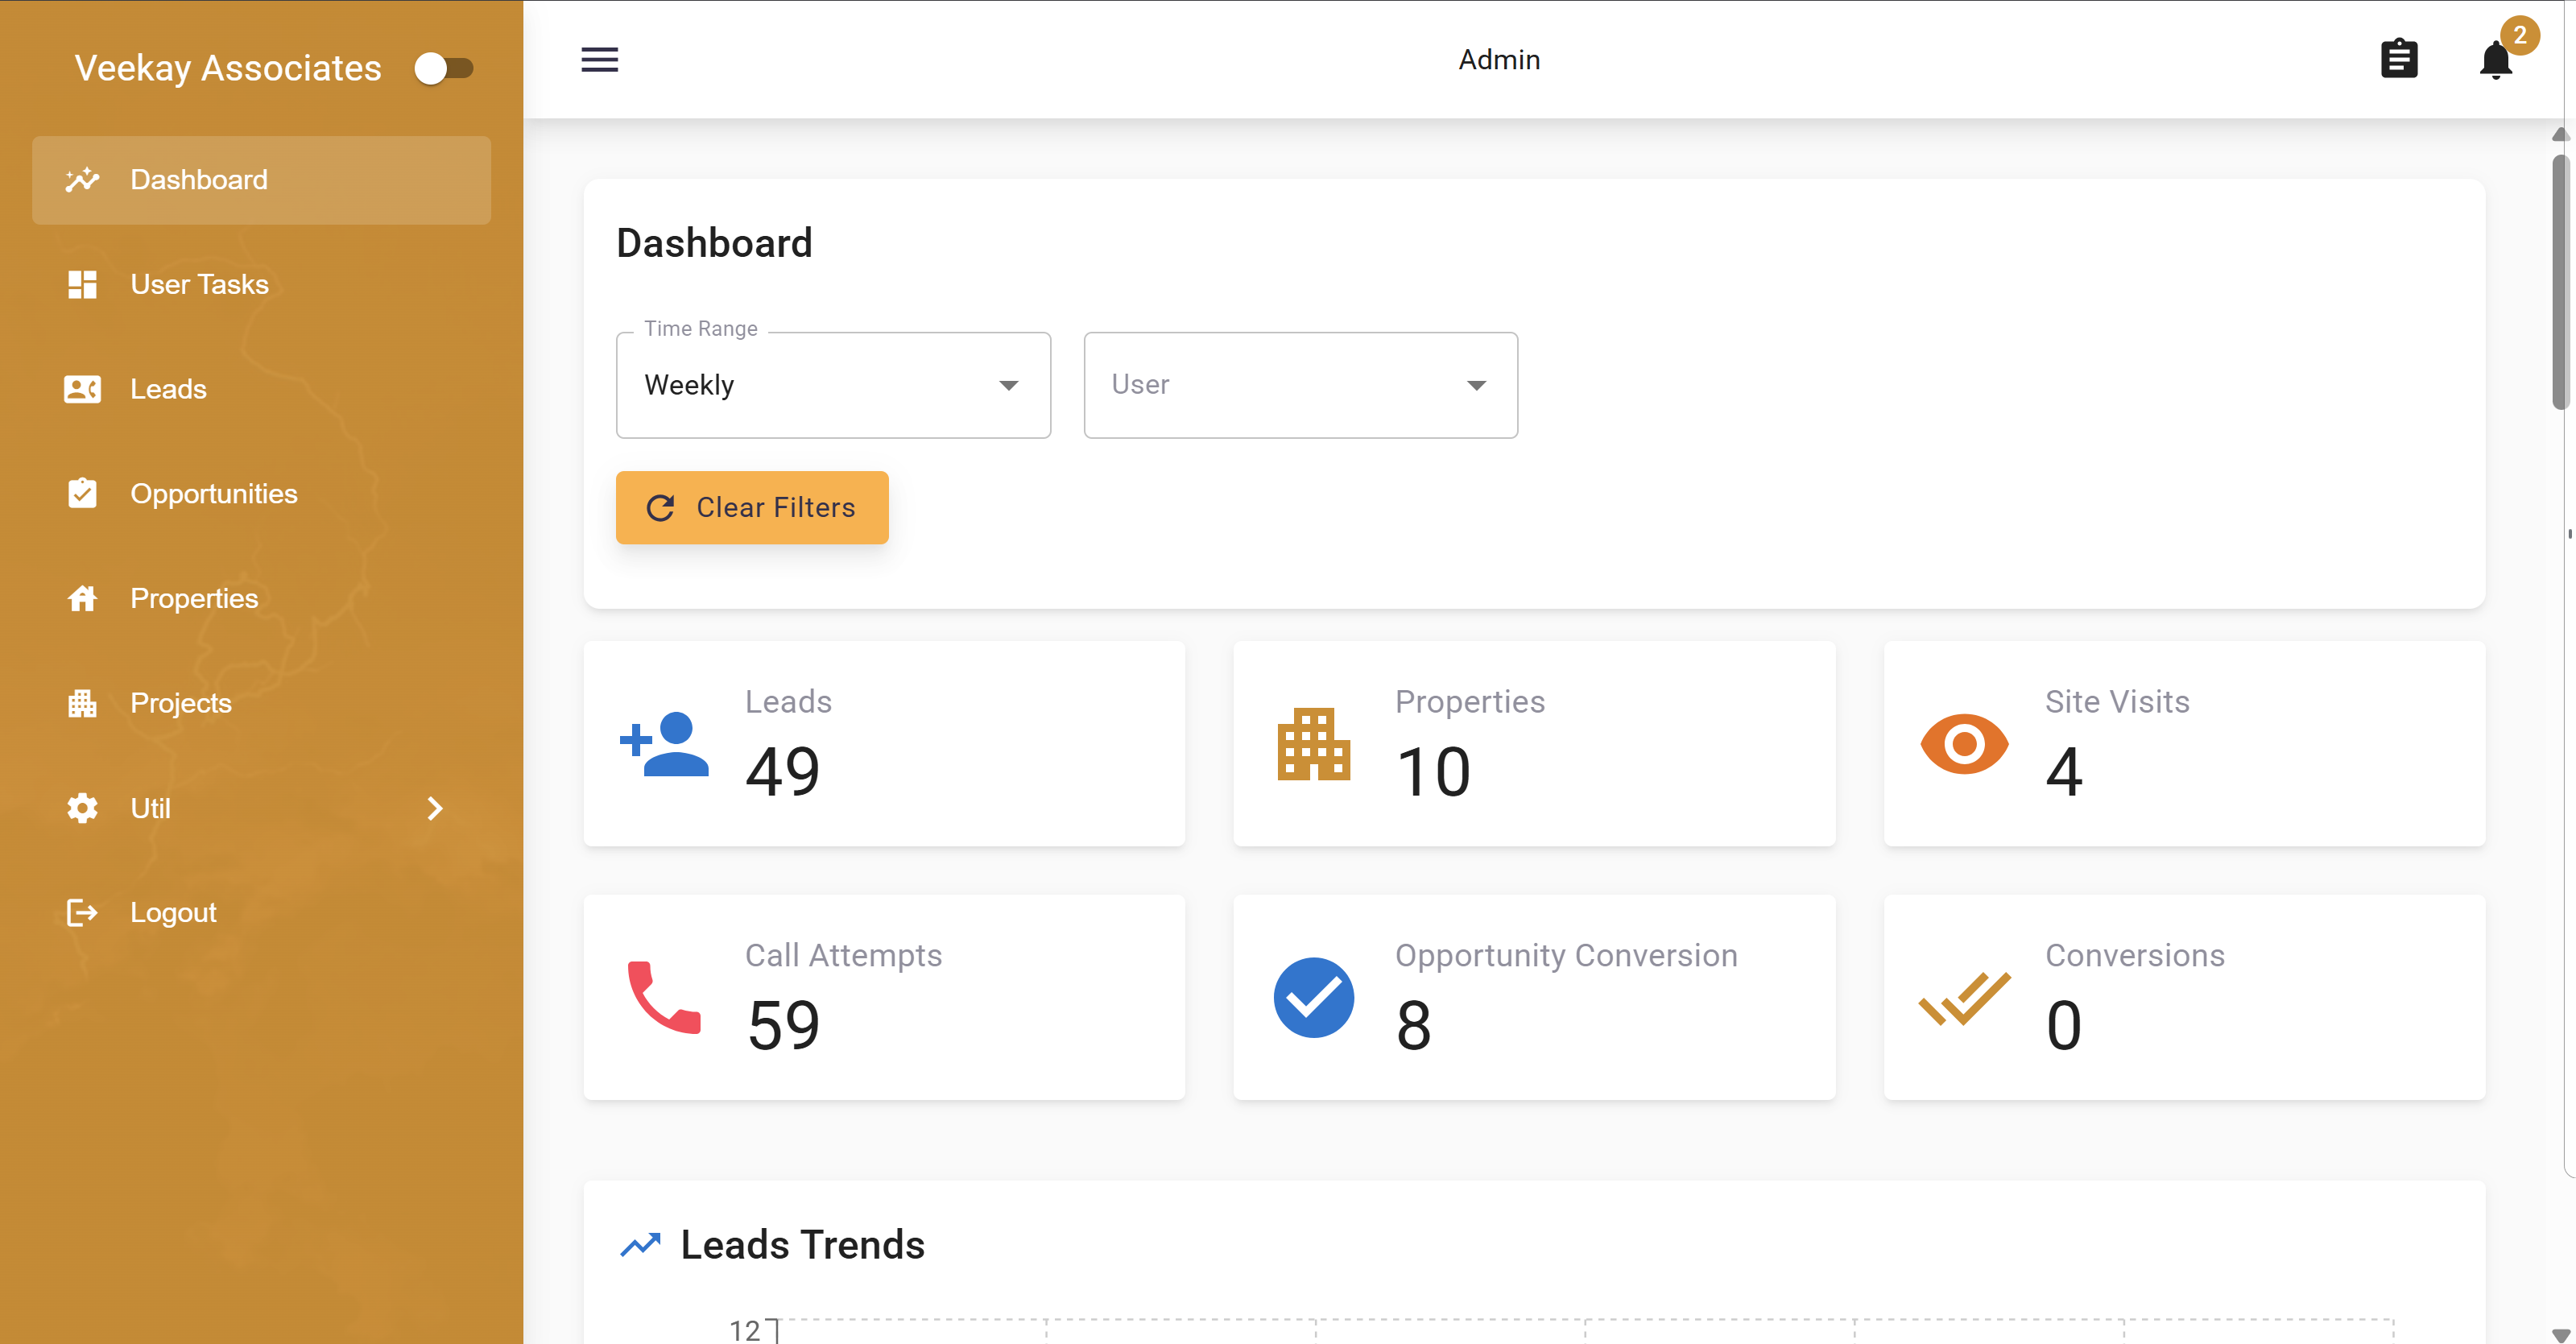The height and width of the screenshot is (1344, 2576).
Task: Click the Site Visits eye icon
Action: pos(1963,744)
